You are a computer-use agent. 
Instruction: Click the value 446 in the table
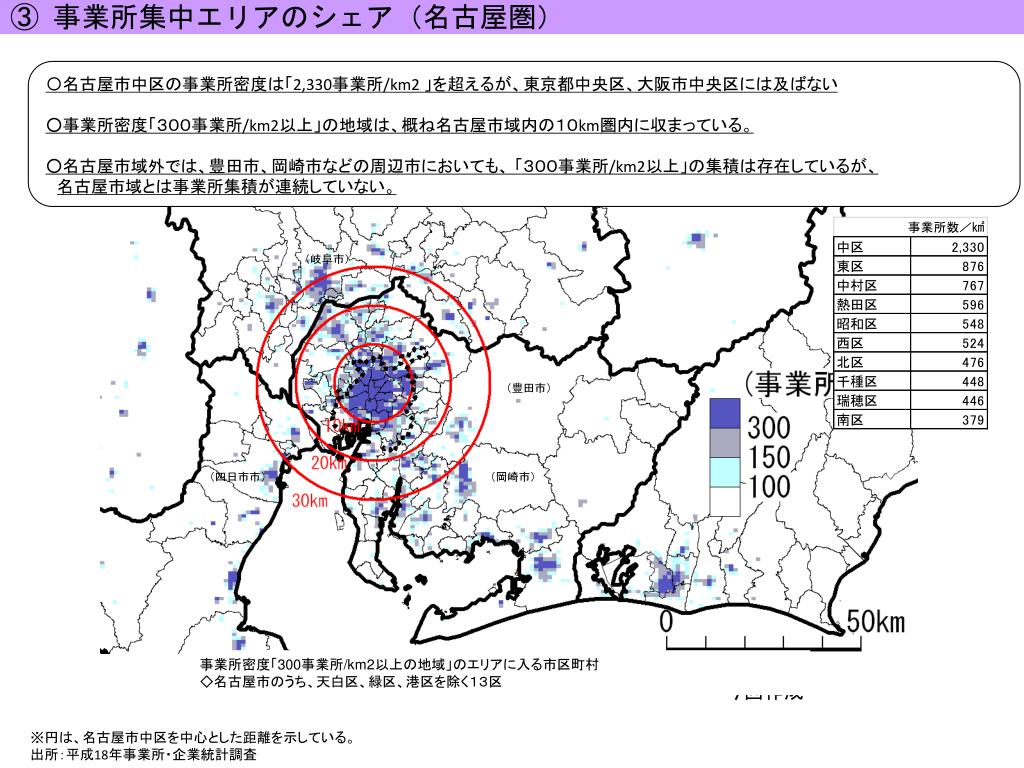tap(973, 401)
